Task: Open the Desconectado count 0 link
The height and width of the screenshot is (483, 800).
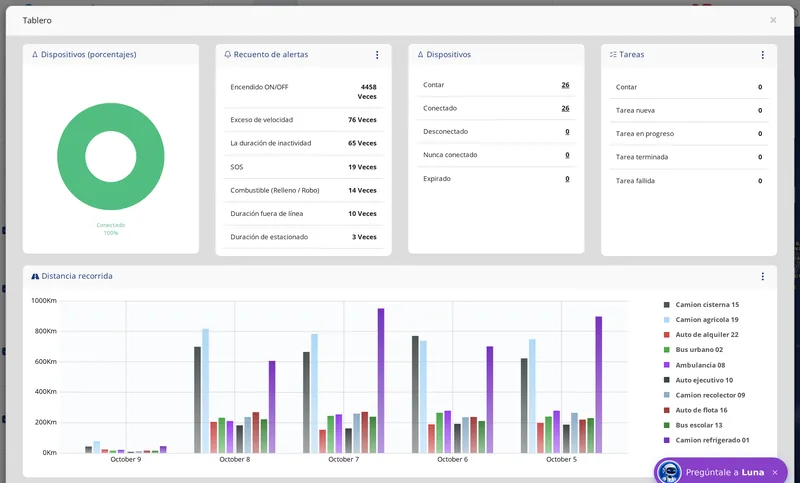Action: tap(567, 132)
